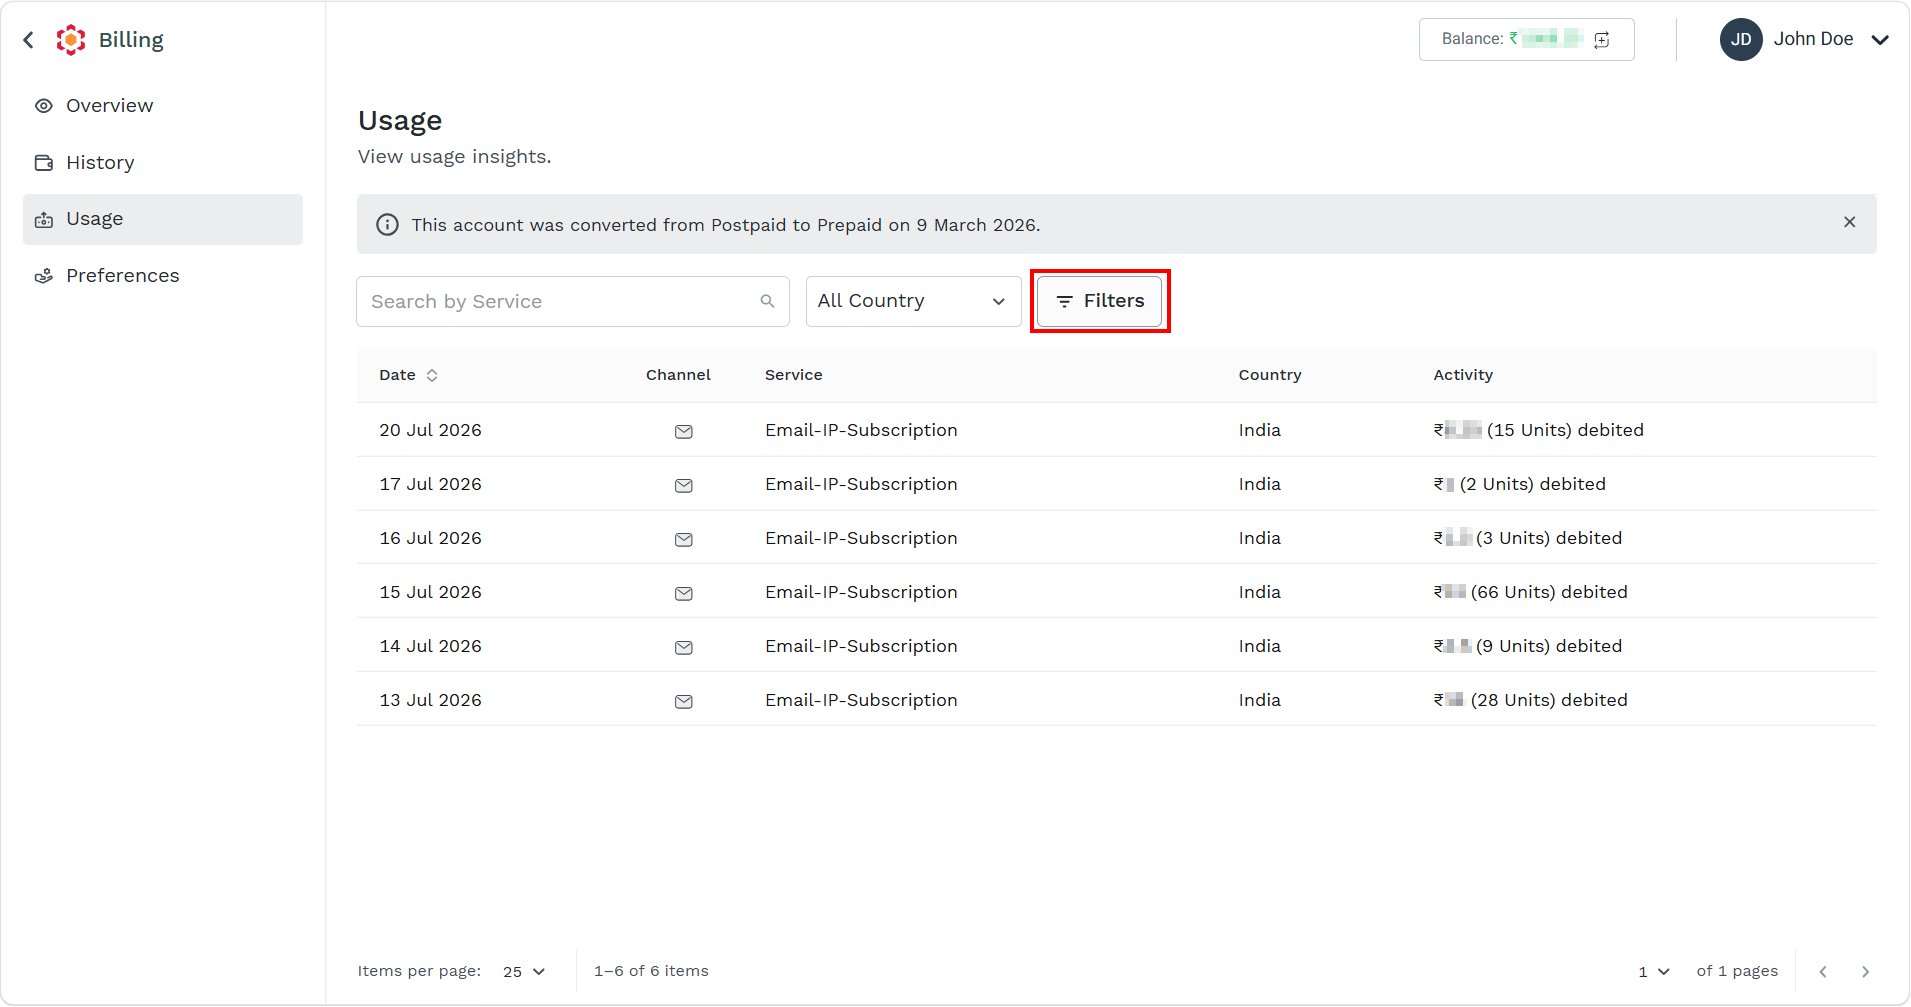This screenshot has width=1911, height=1007.
Task: Select the 20 Jul 2026 date cell
Action: pyautogui.click(x=430, y=430)
